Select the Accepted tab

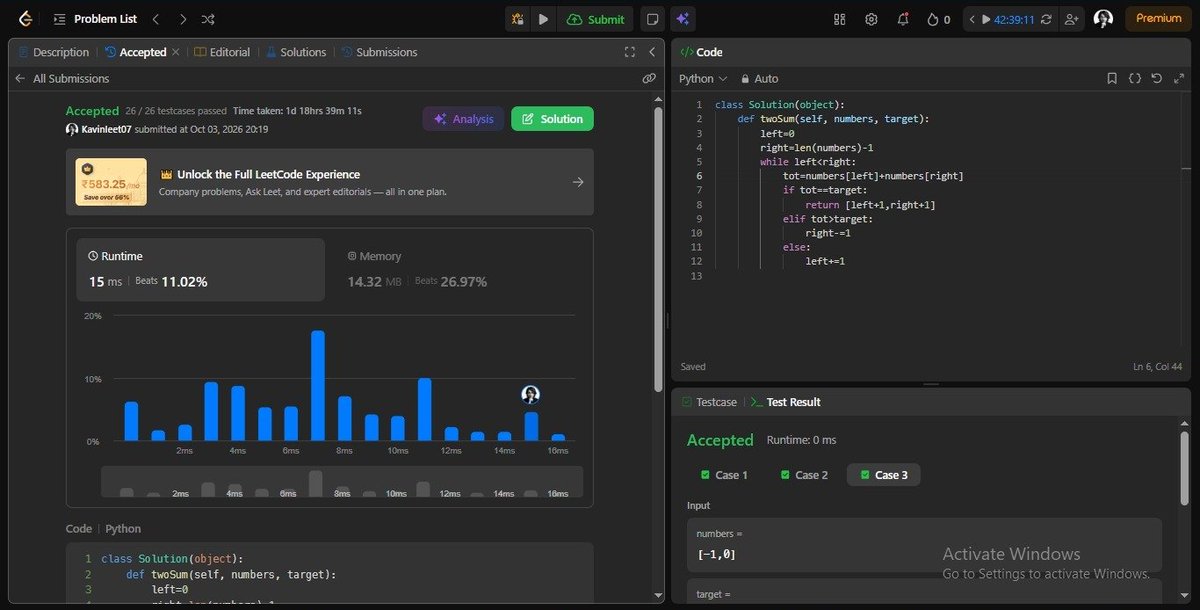click(x=136, y=52)
